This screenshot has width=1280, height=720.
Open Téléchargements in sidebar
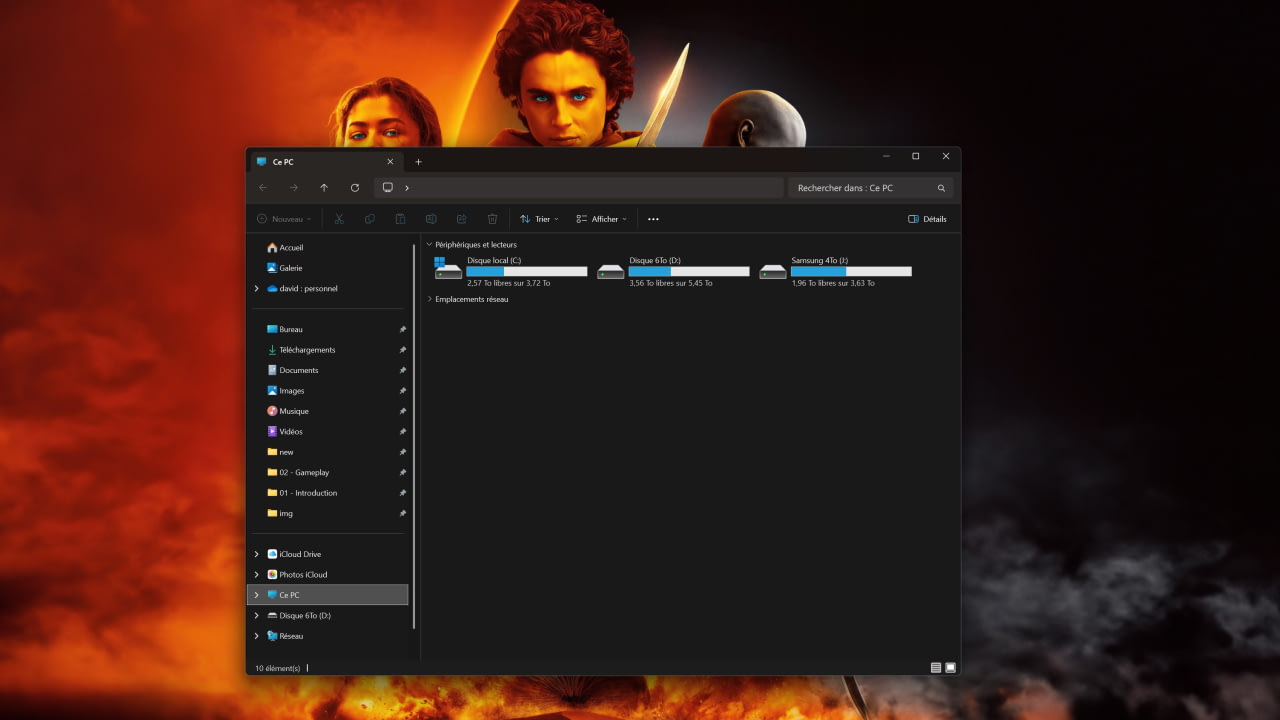point(307,350)
